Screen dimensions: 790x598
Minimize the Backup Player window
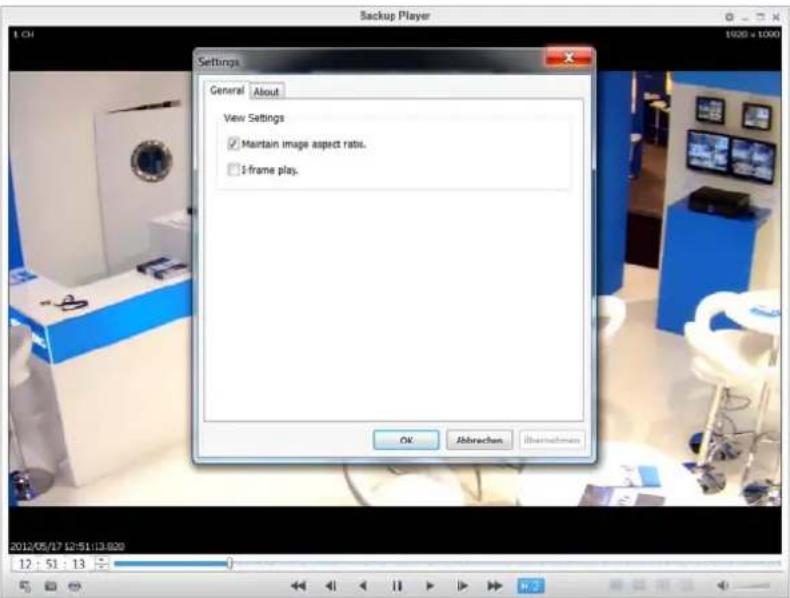click(746, 17)
